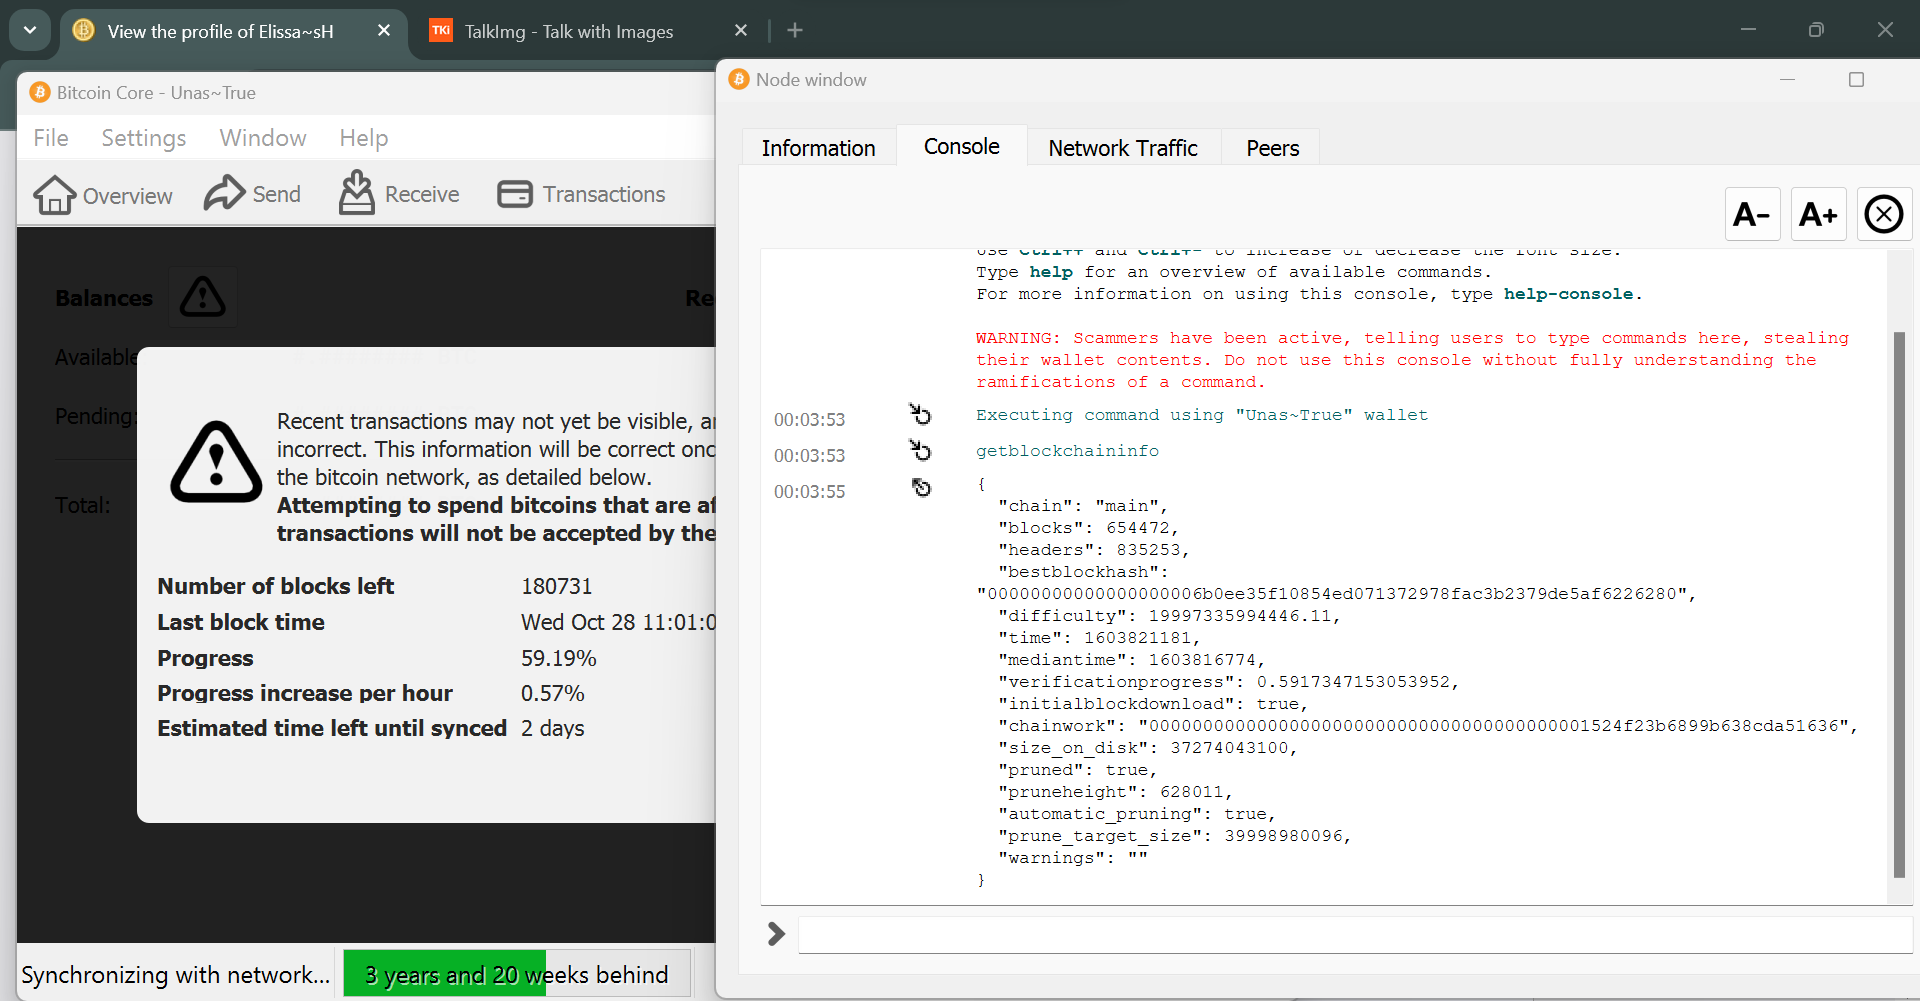The width and height of the screenshot is (1920, 1001).
Task: Click the large warning icon in sync overlay
Action: [217, 462]
